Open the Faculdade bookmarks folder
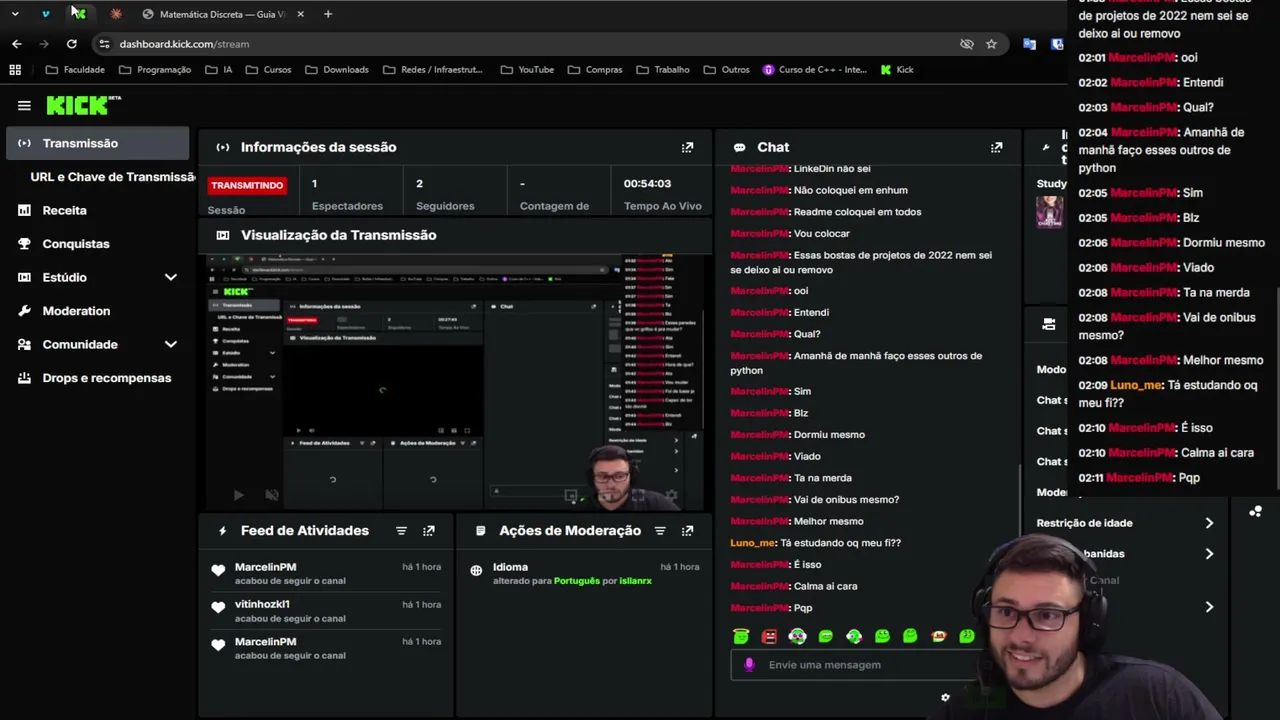The image size is (1280, 720). 75,70
